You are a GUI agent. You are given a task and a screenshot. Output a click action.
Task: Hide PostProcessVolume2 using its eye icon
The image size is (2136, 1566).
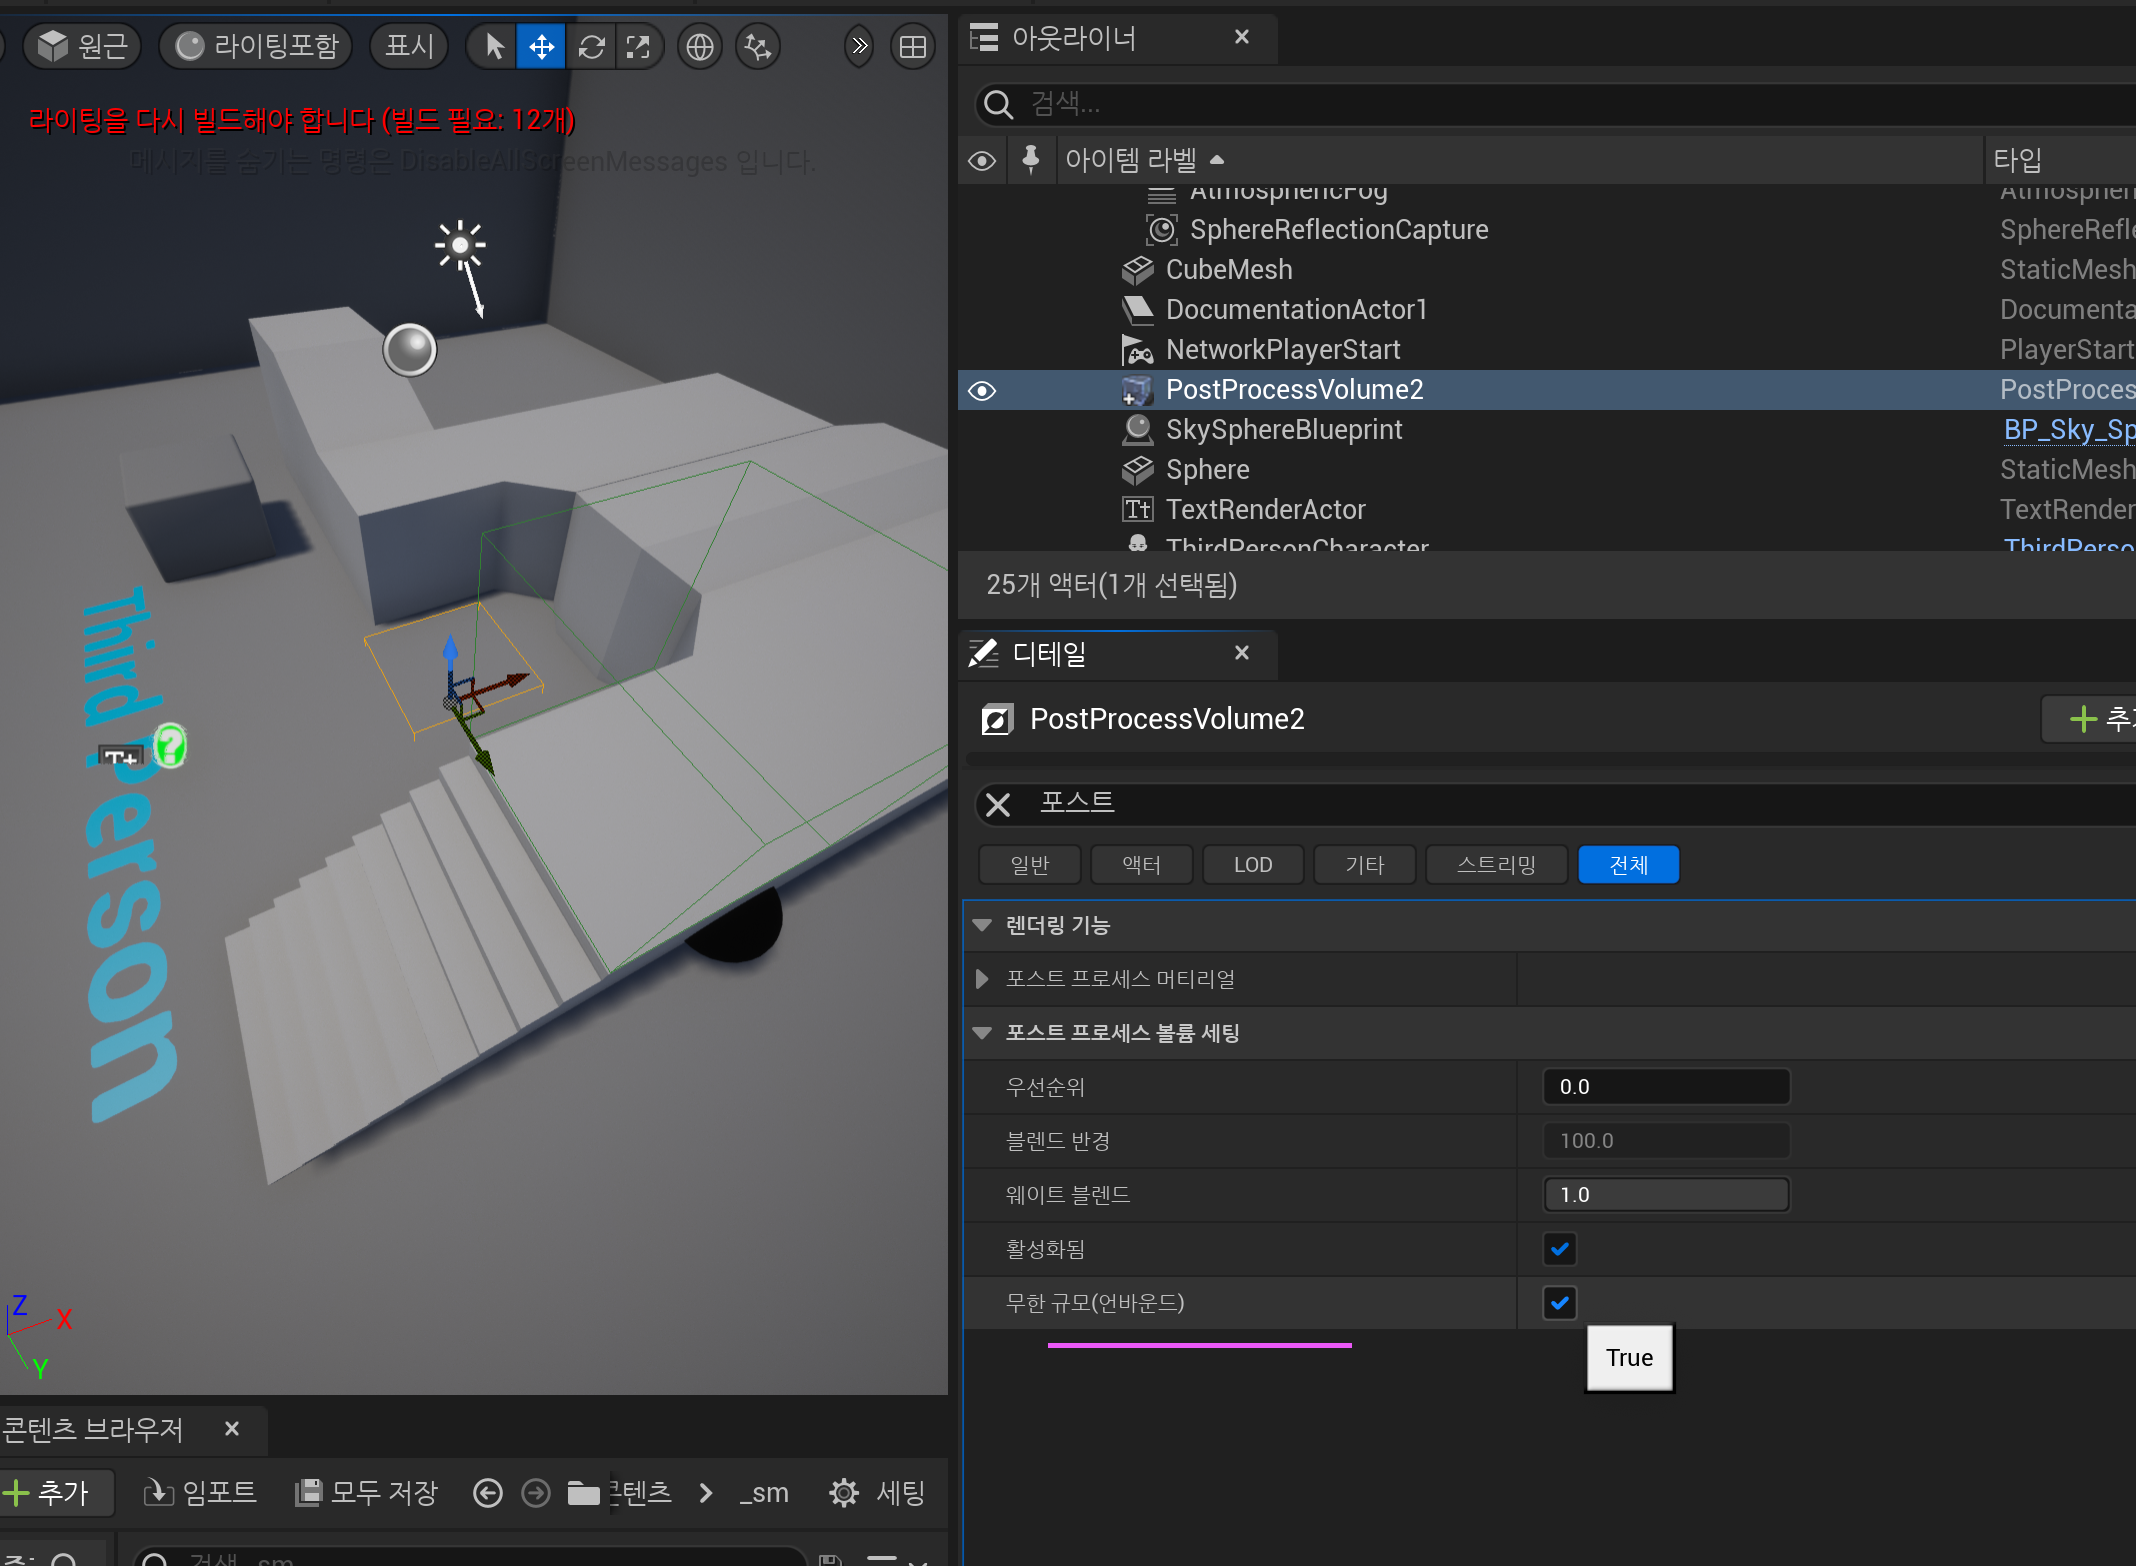pyautogui.click(x=982, y=390)
